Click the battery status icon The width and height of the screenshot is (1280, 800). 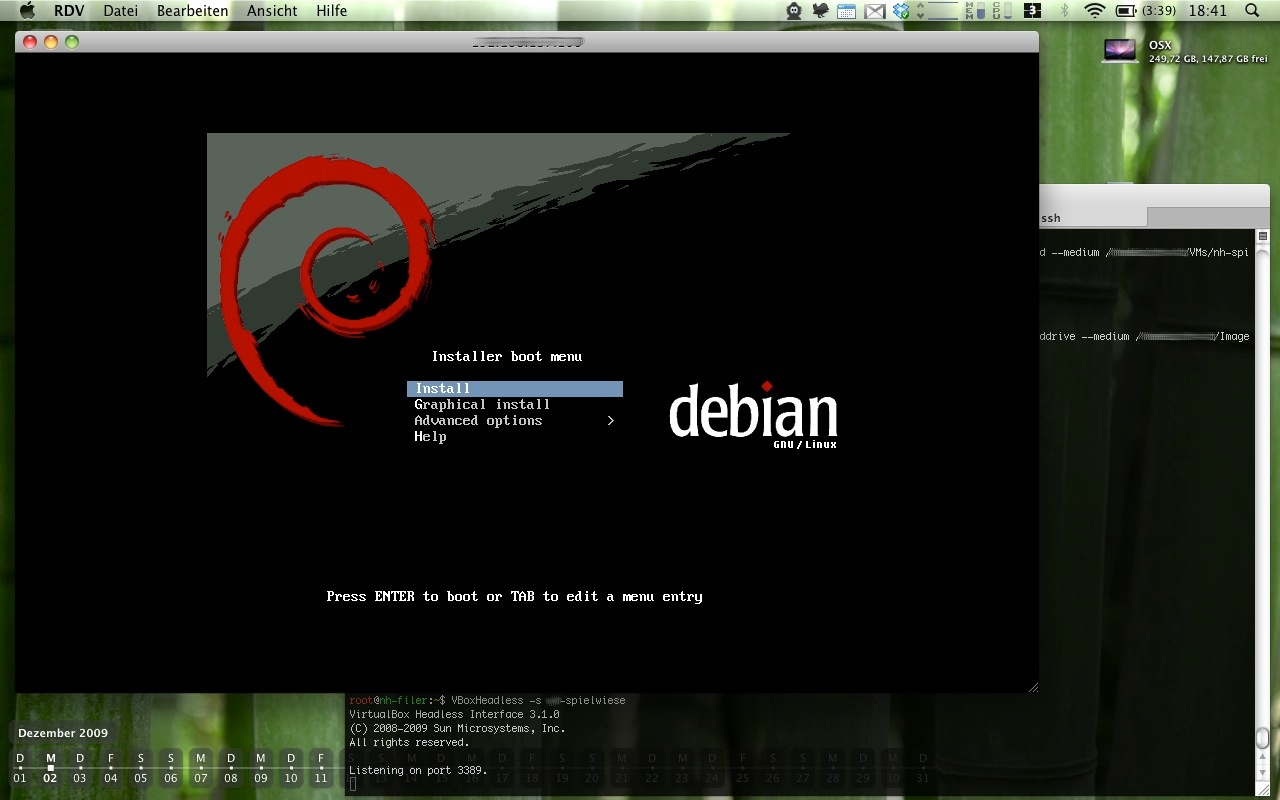pos(1126,11)
